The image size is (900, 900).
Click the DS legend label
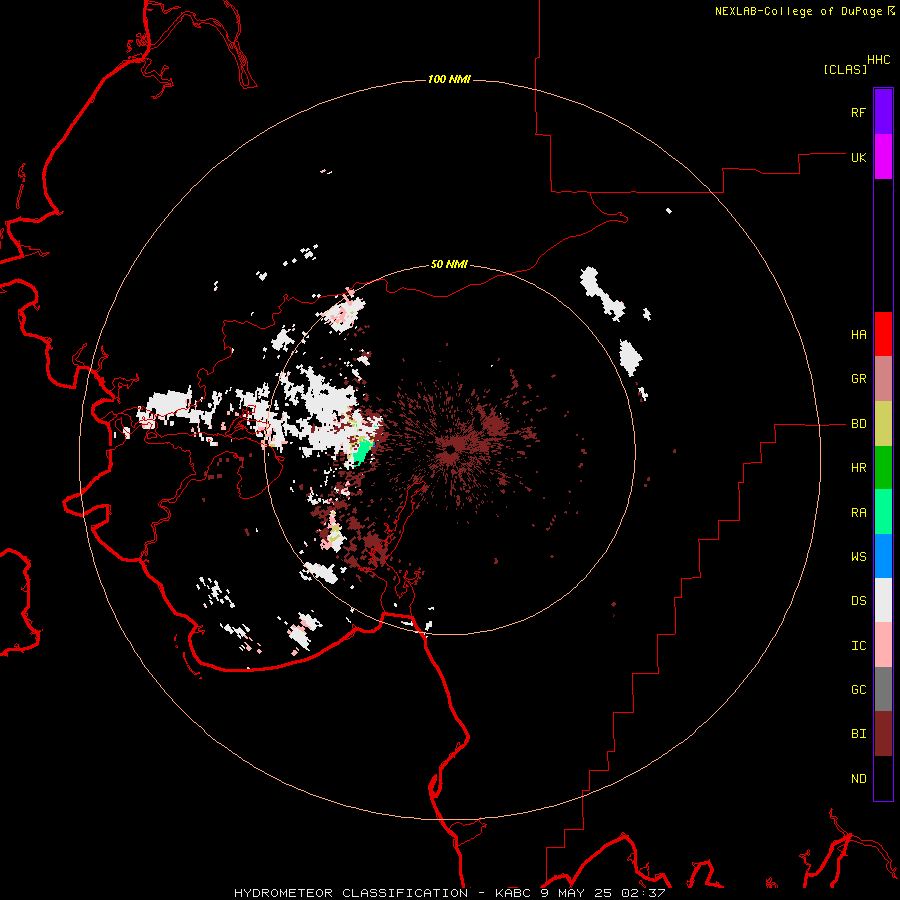click(x=858, y=601)
